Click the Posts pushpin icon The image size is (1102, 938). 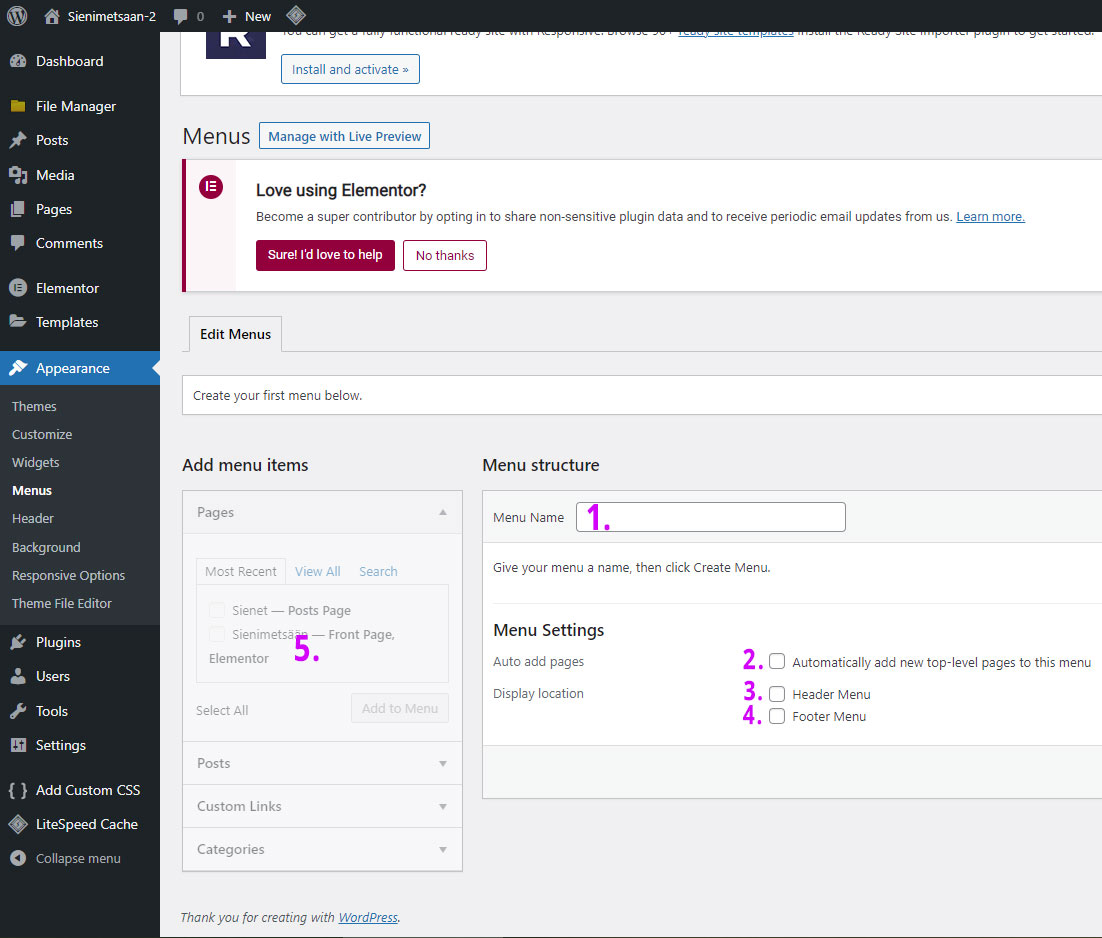(18, 140)
